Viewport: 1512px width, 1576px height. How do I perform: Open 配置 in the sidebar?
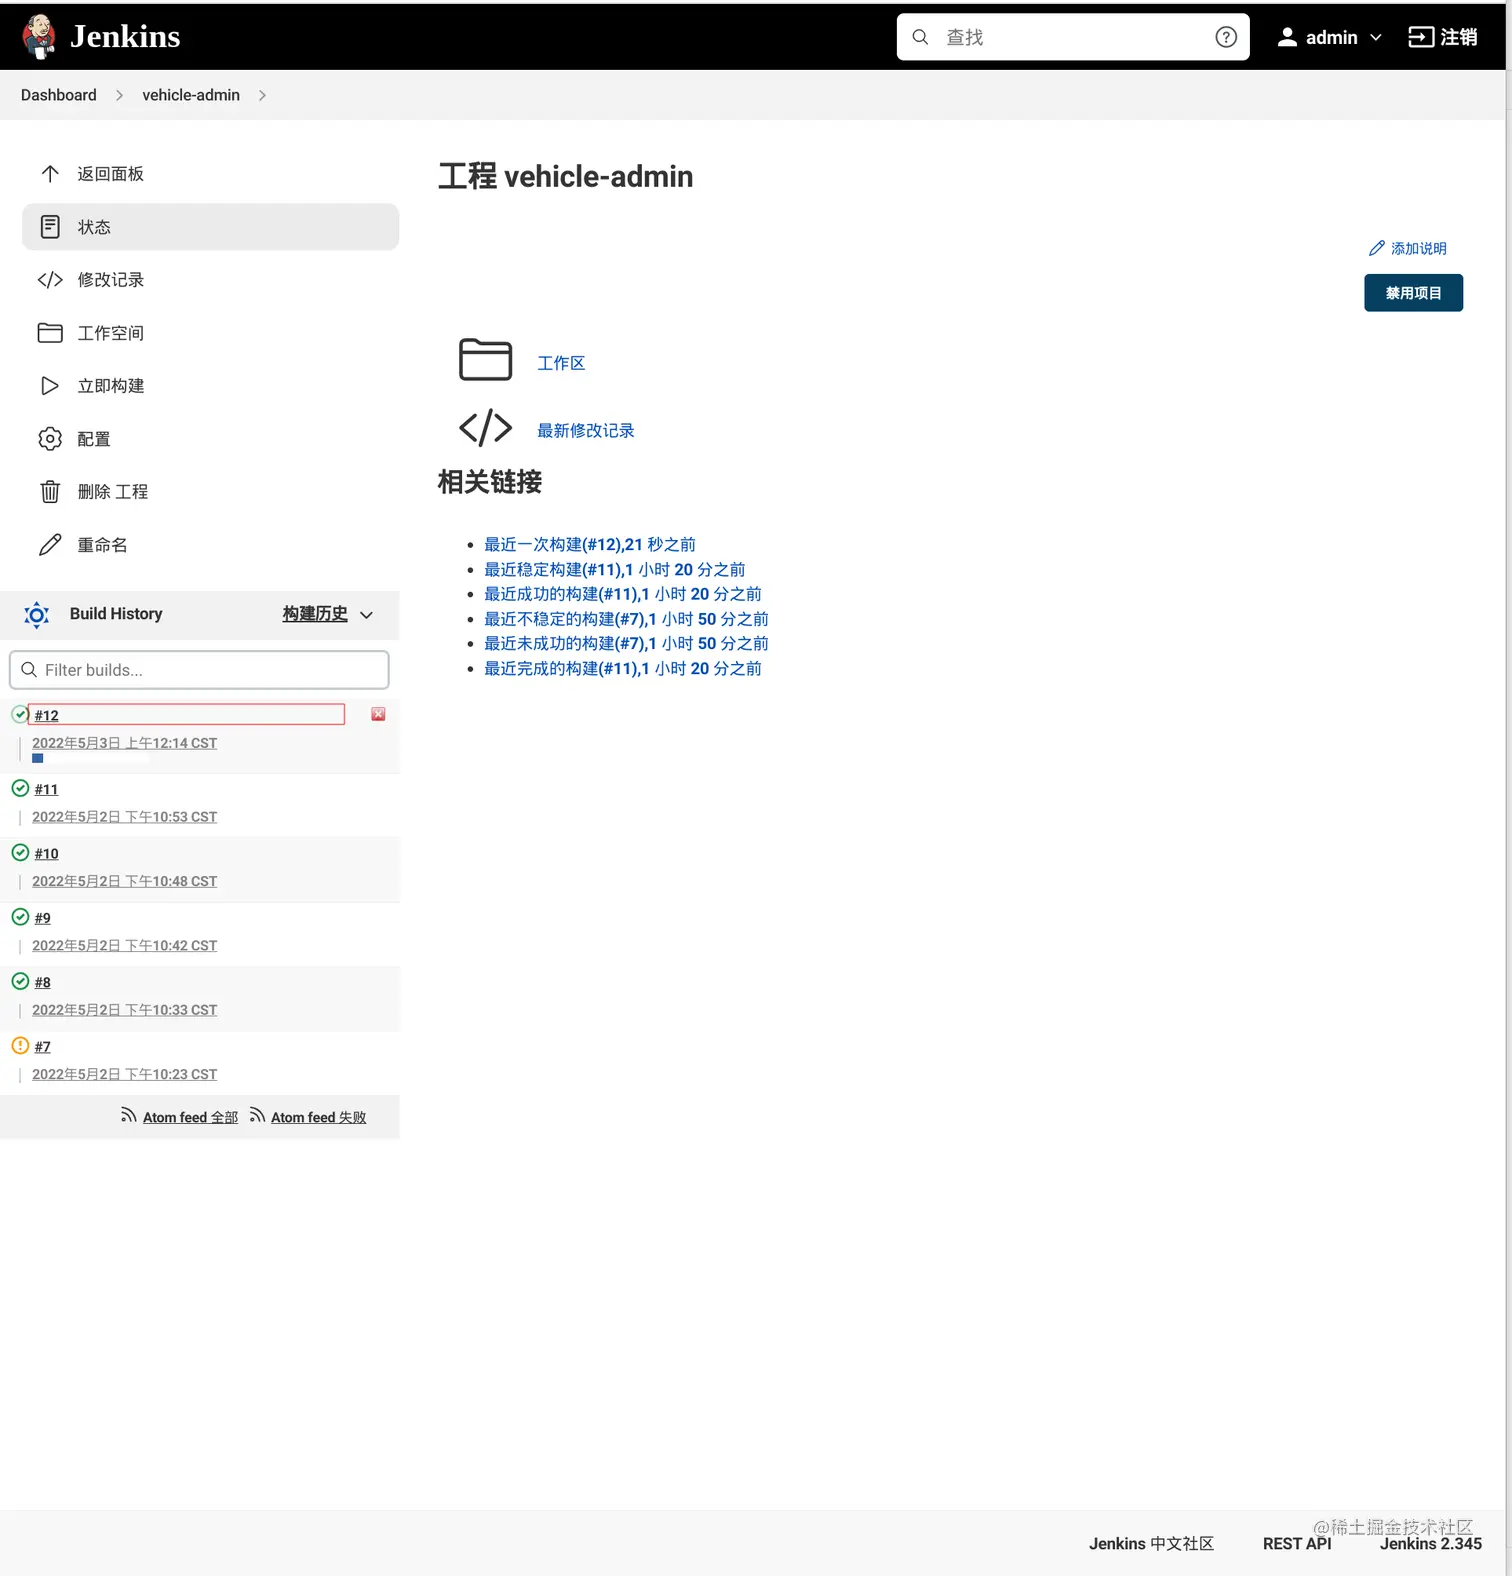click(x=210, y=439)
